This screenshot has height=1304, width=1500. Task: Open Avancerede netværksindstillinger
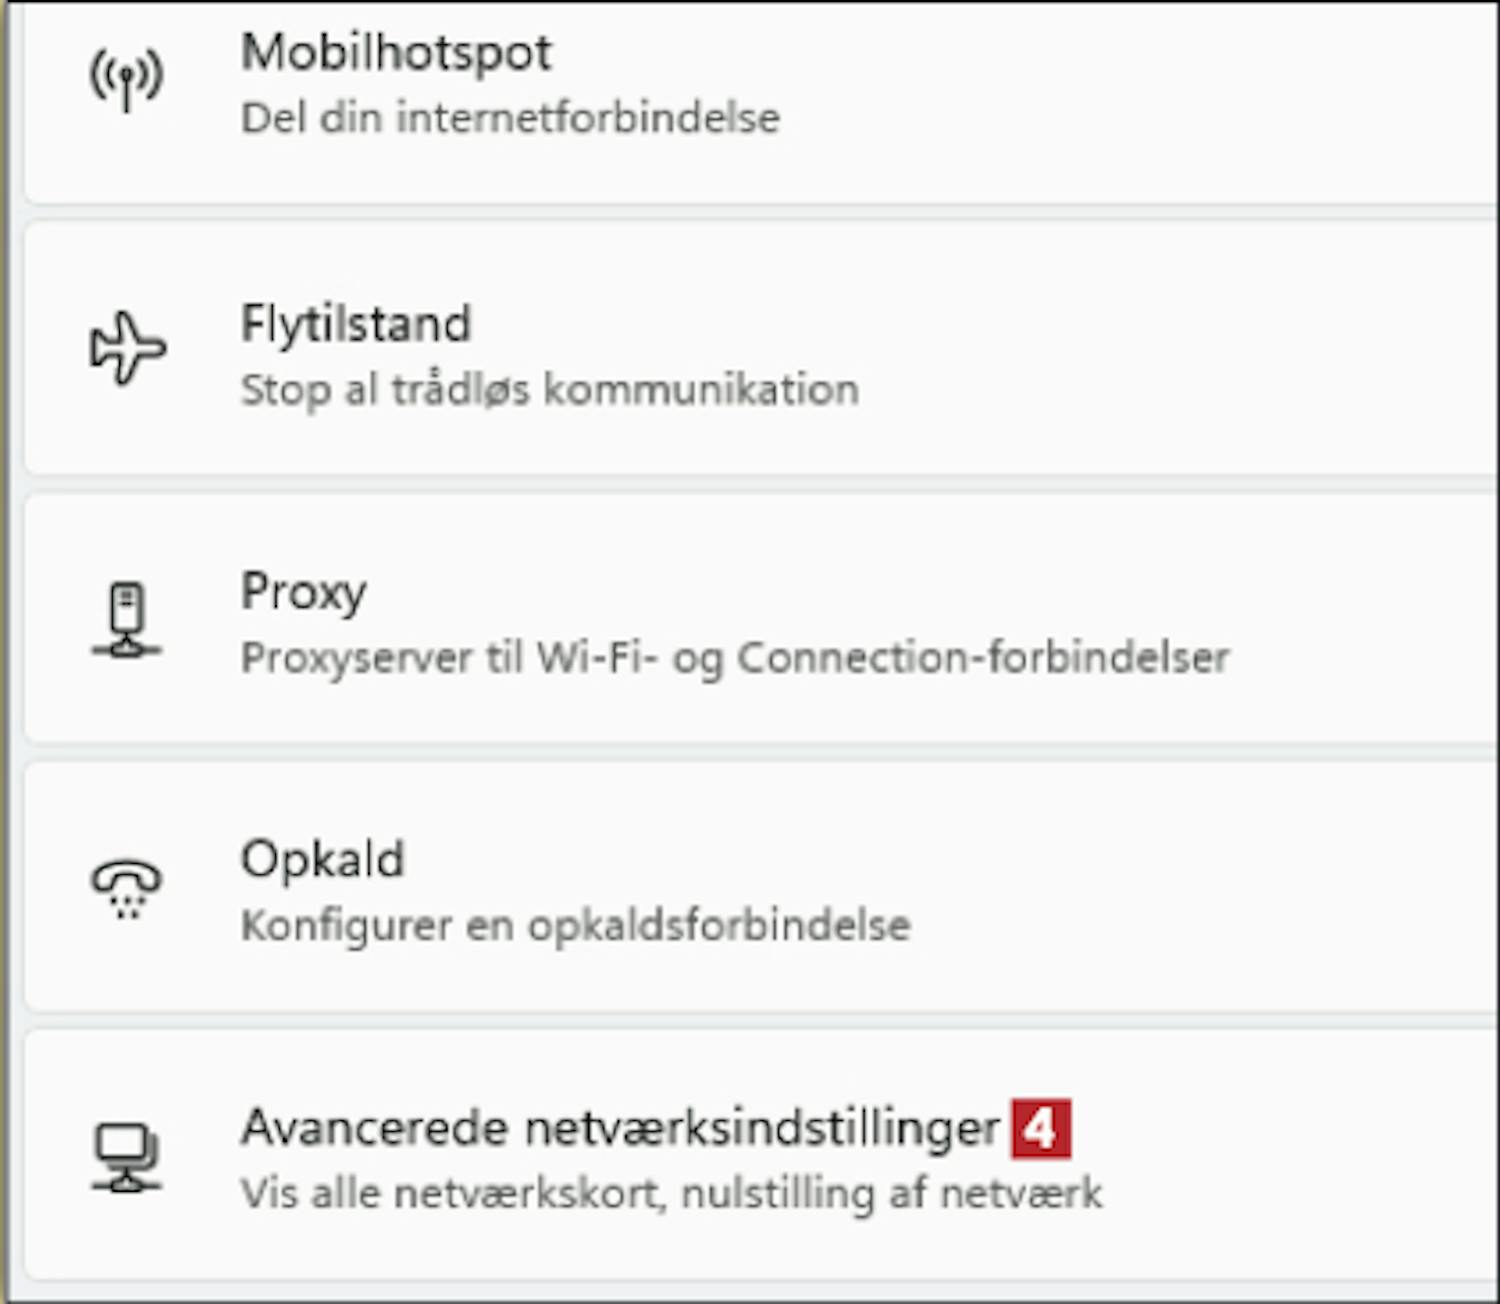click(x=620, y=1129)
